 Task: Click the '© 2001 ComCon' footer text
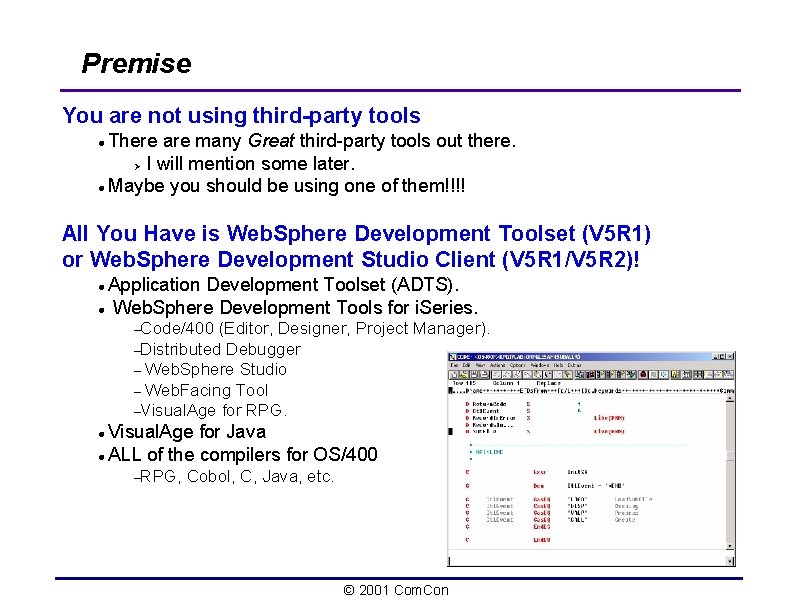pyautogui.click(x=396, y=590)
